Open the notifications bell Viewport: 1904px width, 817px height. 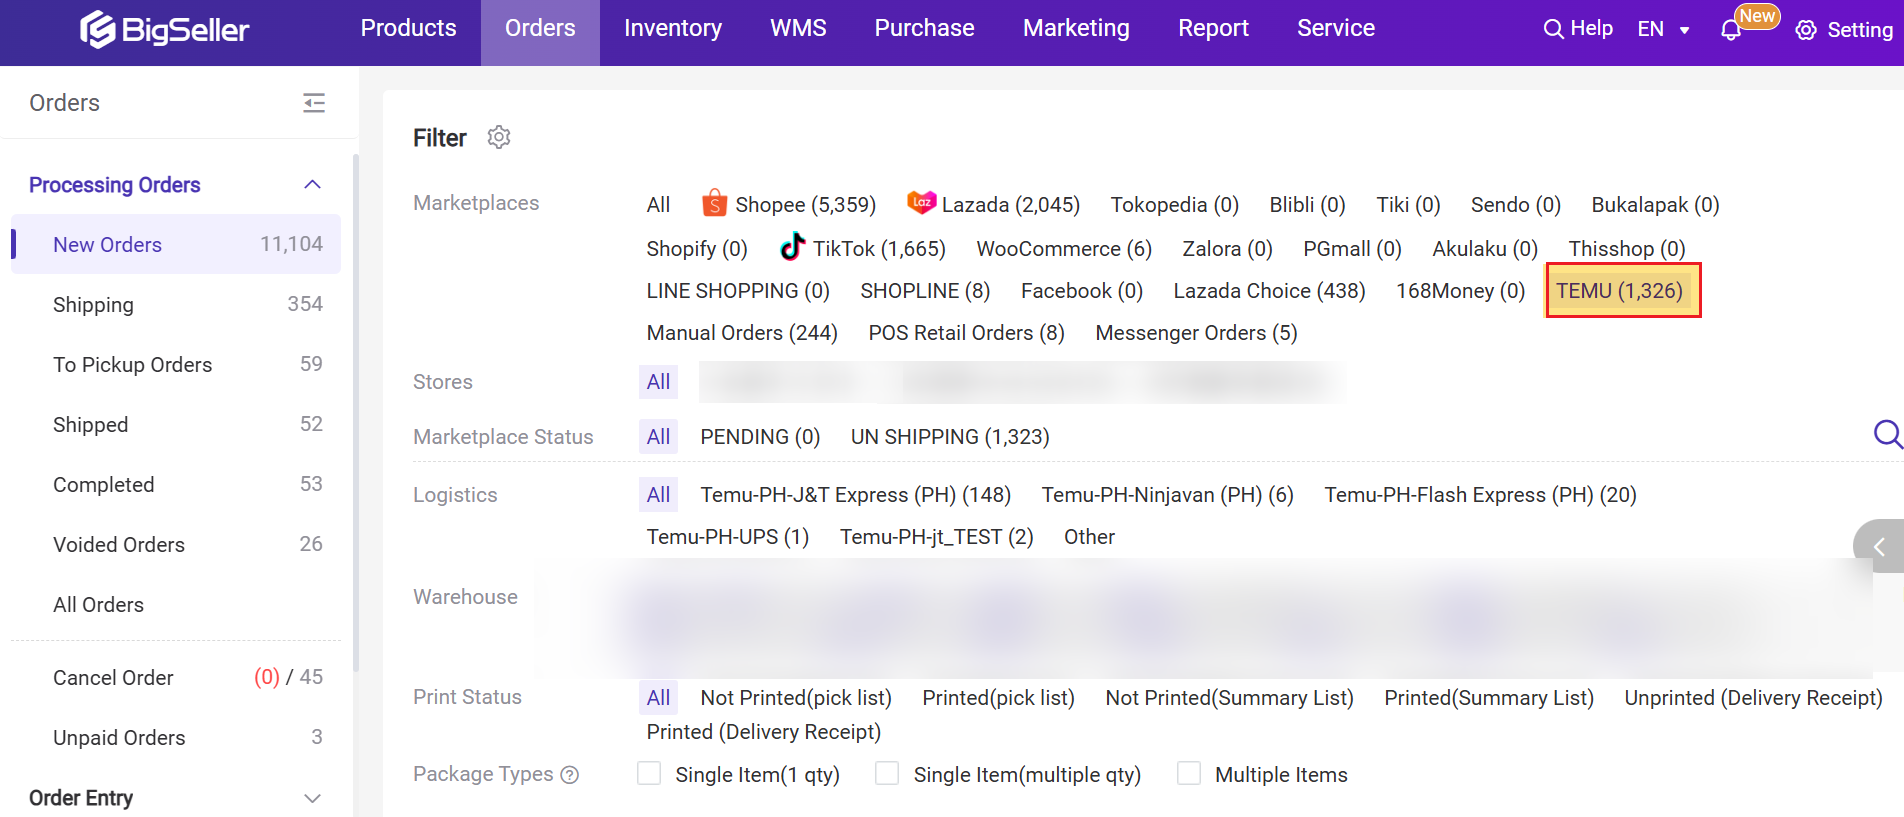[x=1731, y=30]
